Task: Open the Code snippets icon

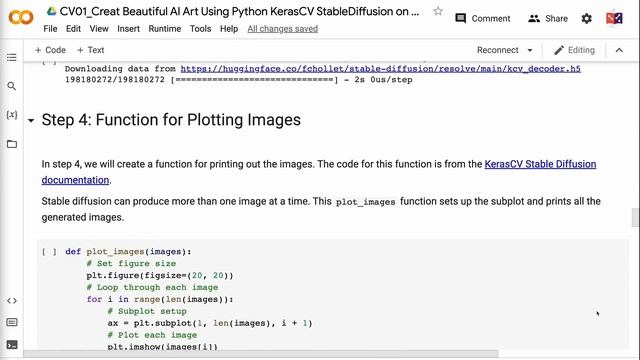Action: tap(12, 301)
